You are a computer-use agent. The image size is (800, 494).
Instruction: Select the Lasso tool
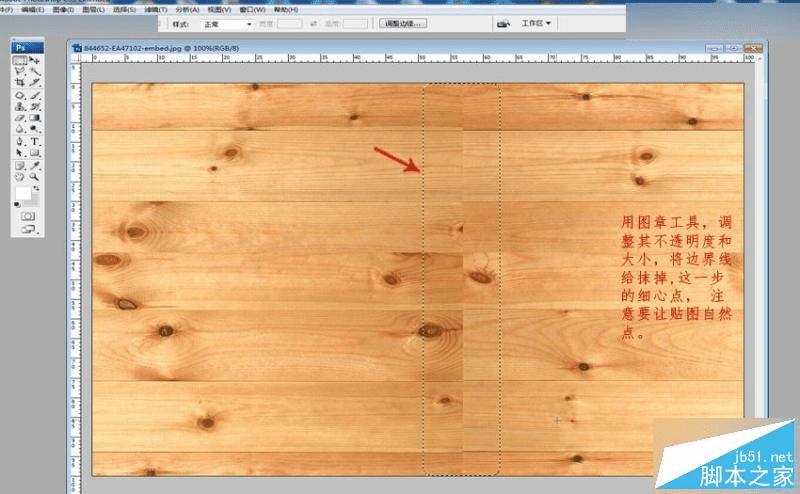[x=20, y=71]
